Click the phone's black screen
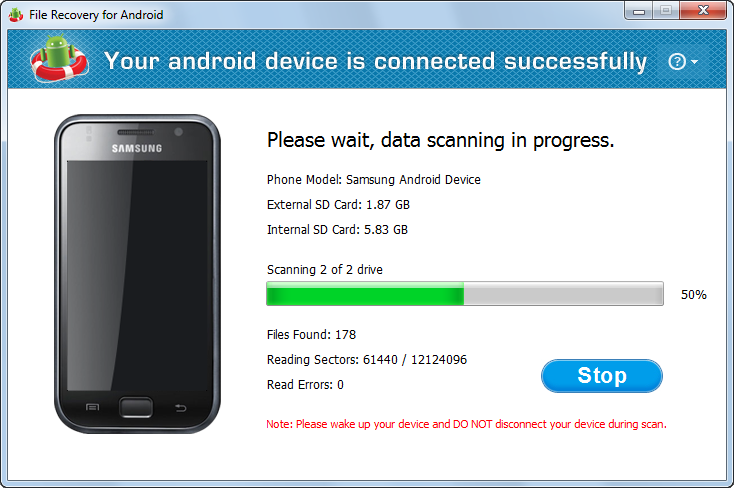This screenshot has height=488, width=734. pyautogui.click(x=137, y=275)
